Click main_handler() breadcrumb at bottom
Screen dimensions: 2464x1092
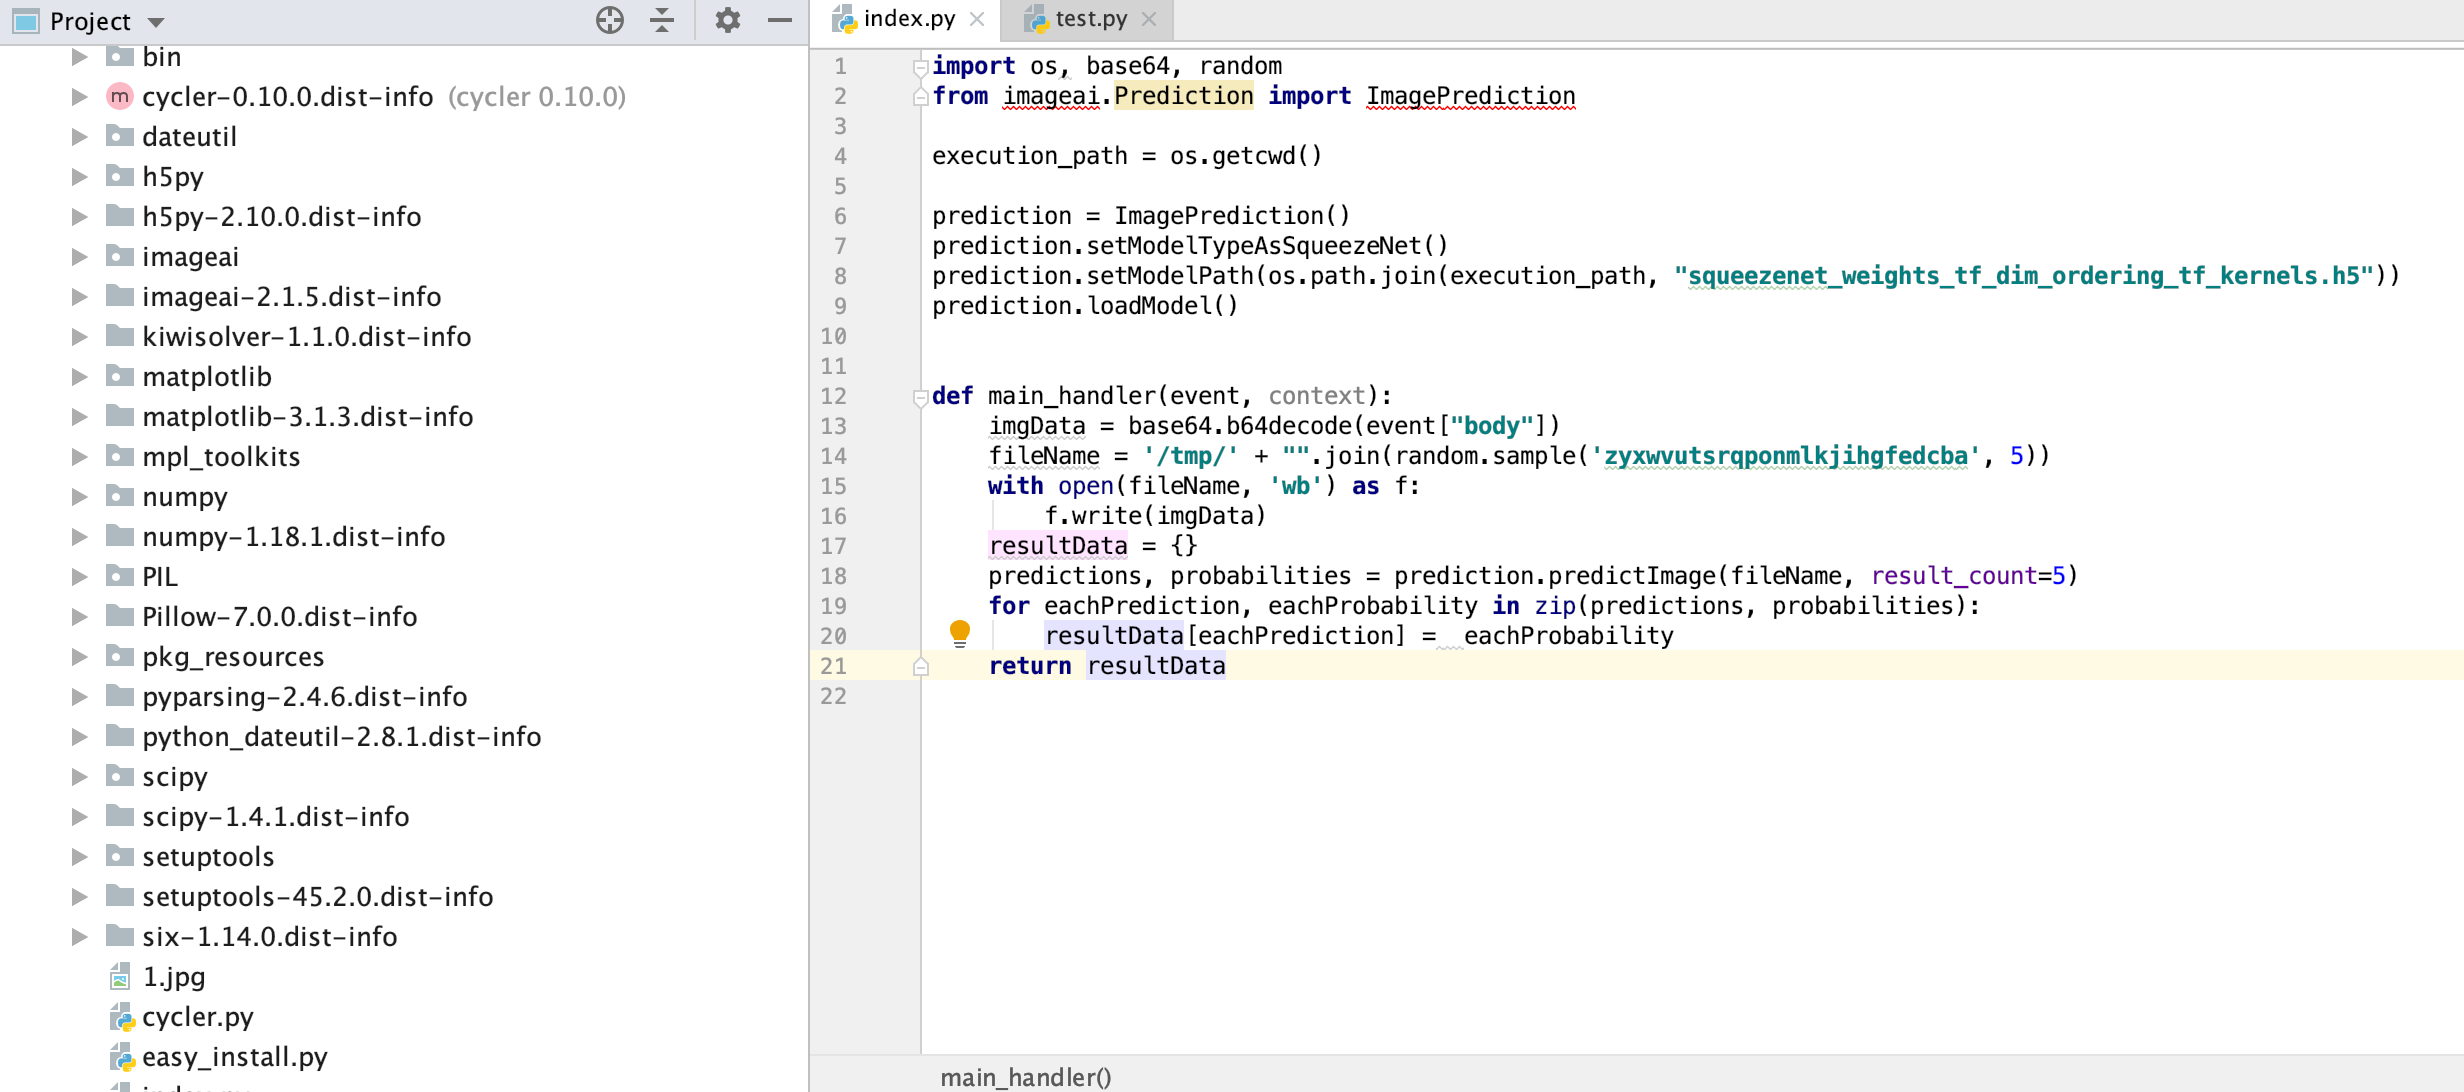(1025, 1077)
